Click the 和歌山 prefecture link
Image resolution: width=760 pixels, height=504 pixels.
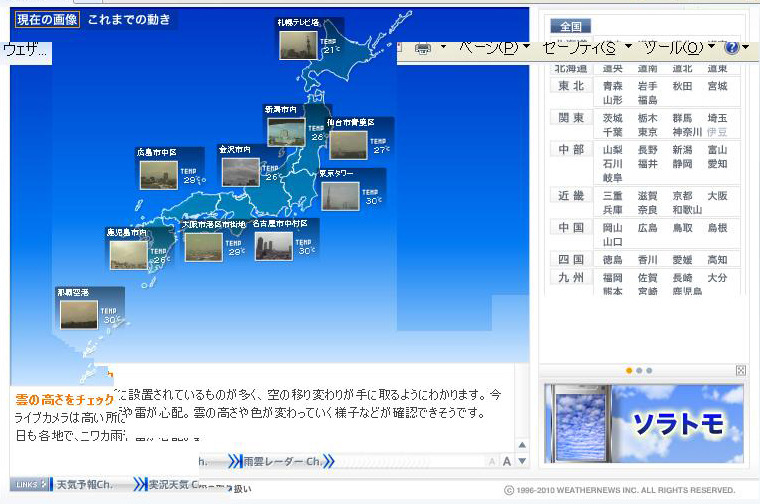[x=687, y=210]
